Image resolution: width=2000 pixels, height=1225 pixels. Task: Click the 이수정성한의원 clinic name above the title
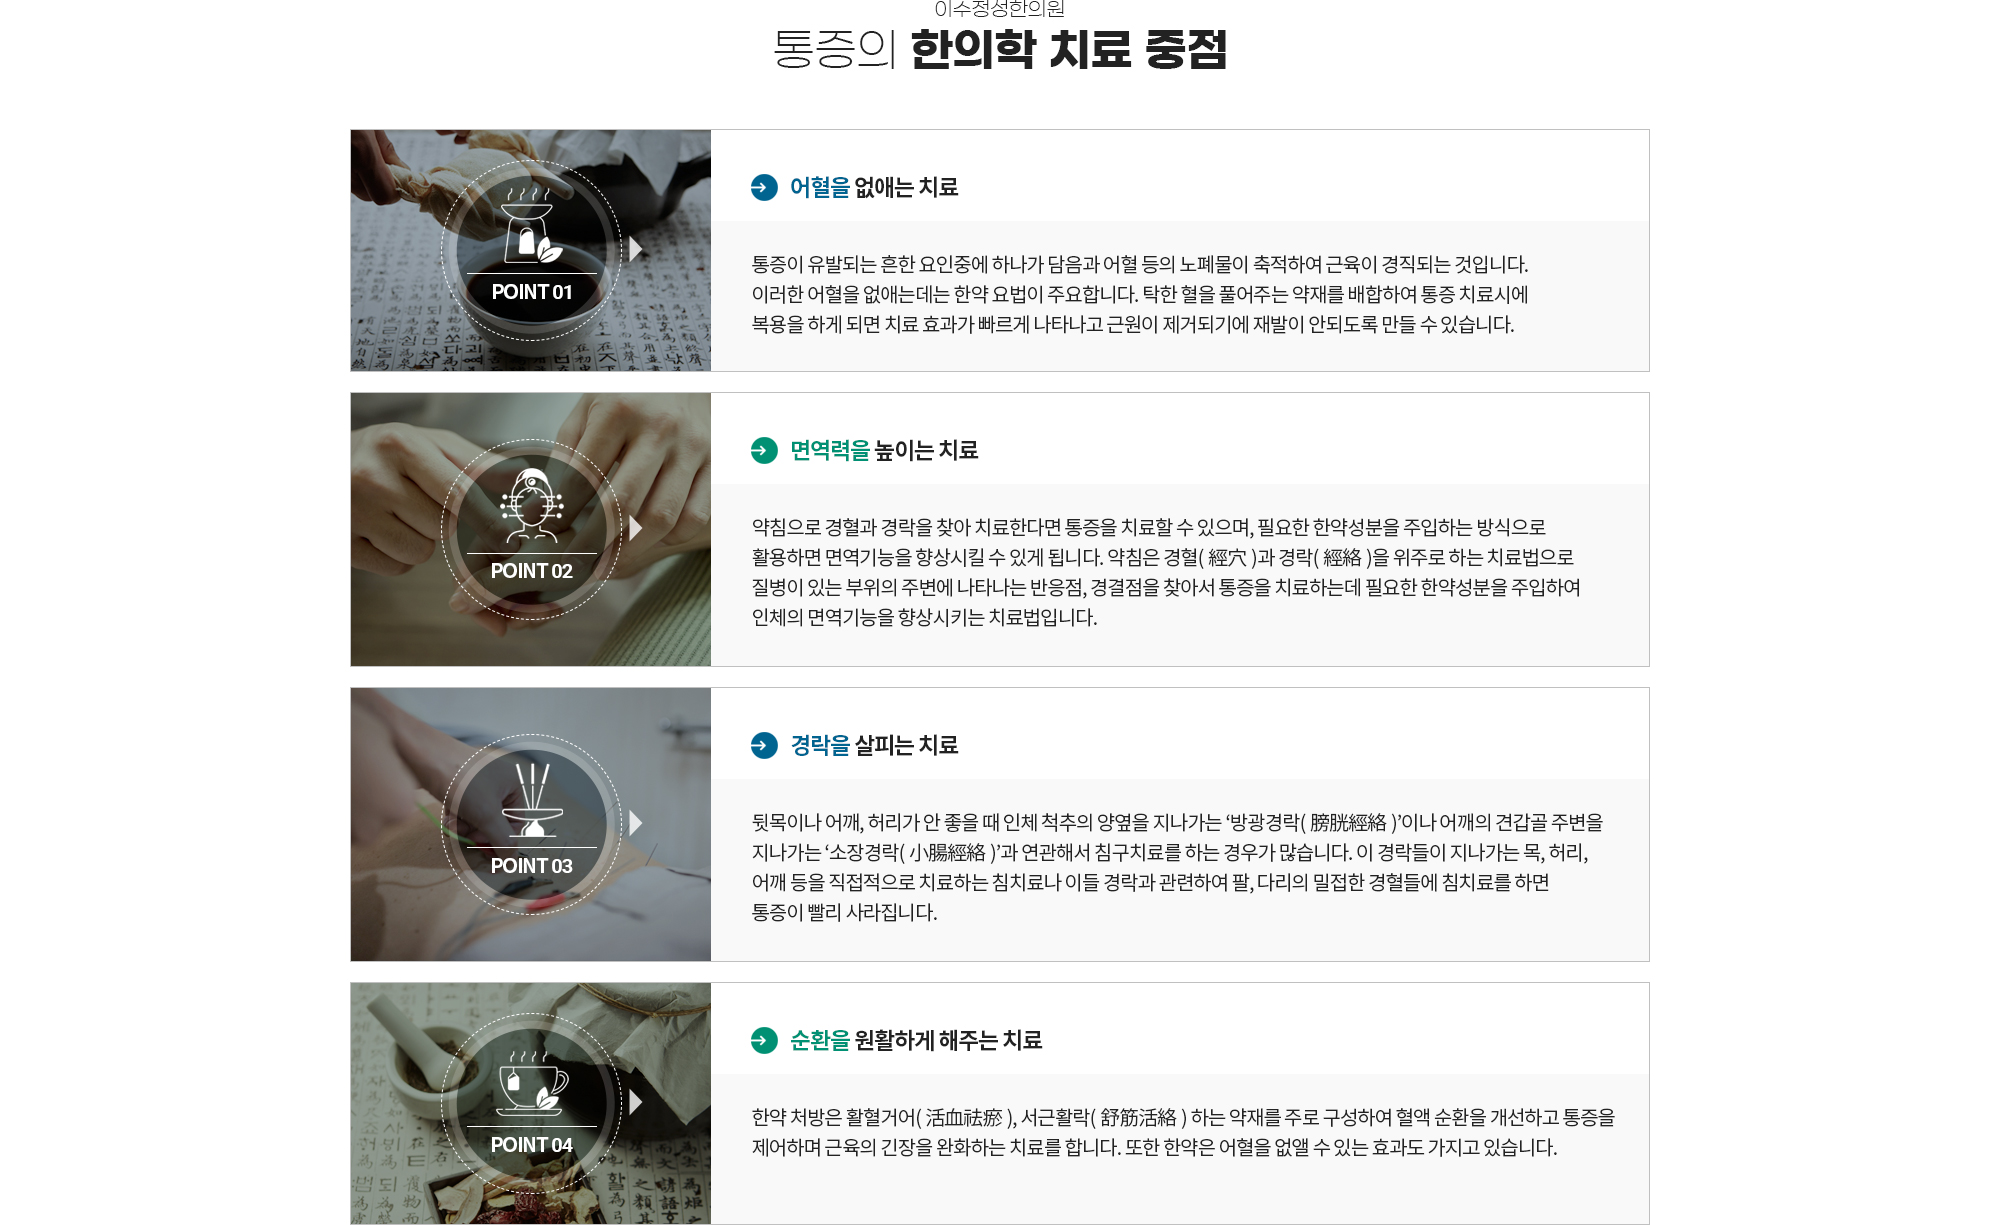coord(1000,9)
